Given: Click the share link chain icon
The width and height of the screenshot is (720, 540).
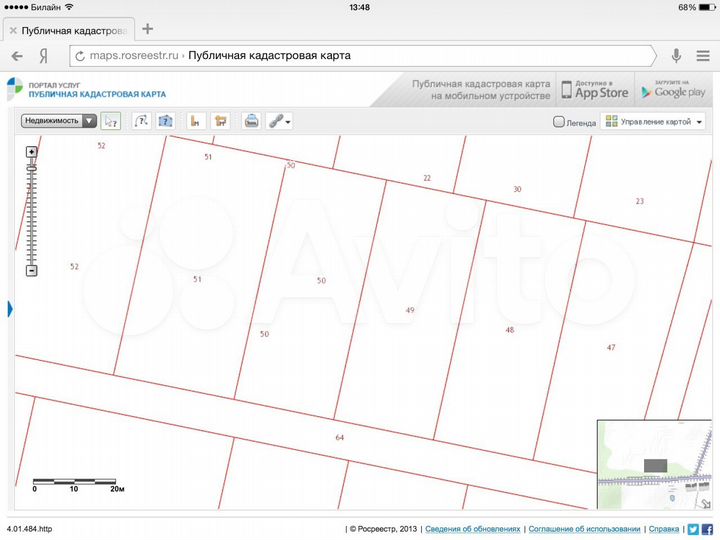Looking at the screenshot, I should tap(276, 121).
